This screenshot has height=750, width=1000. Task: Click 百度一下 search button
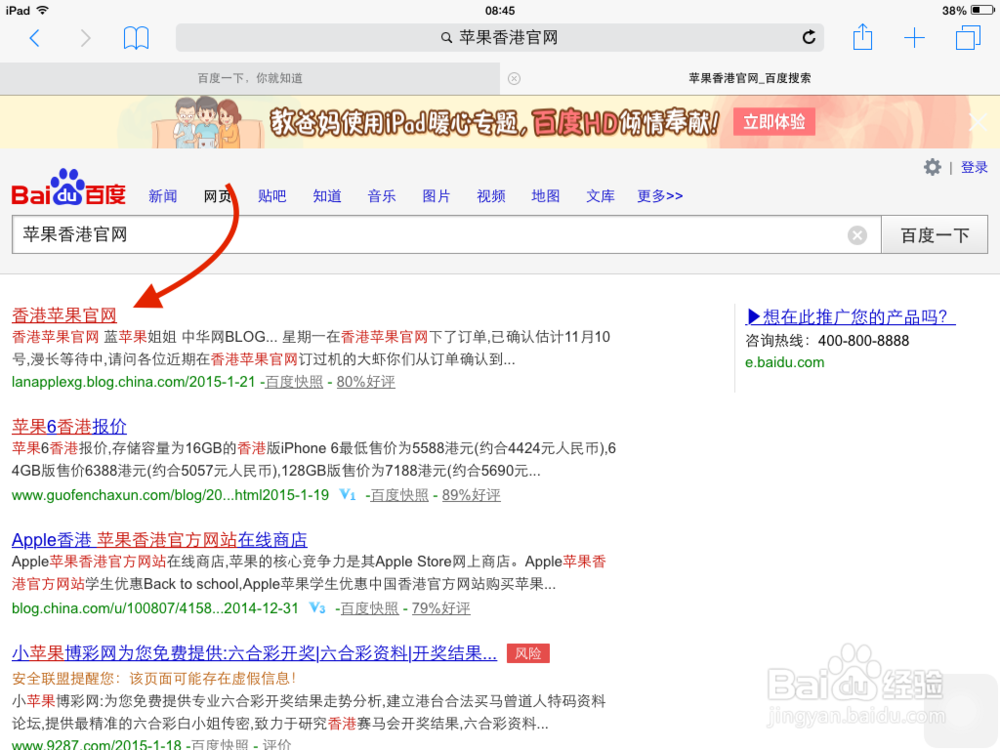934,235
